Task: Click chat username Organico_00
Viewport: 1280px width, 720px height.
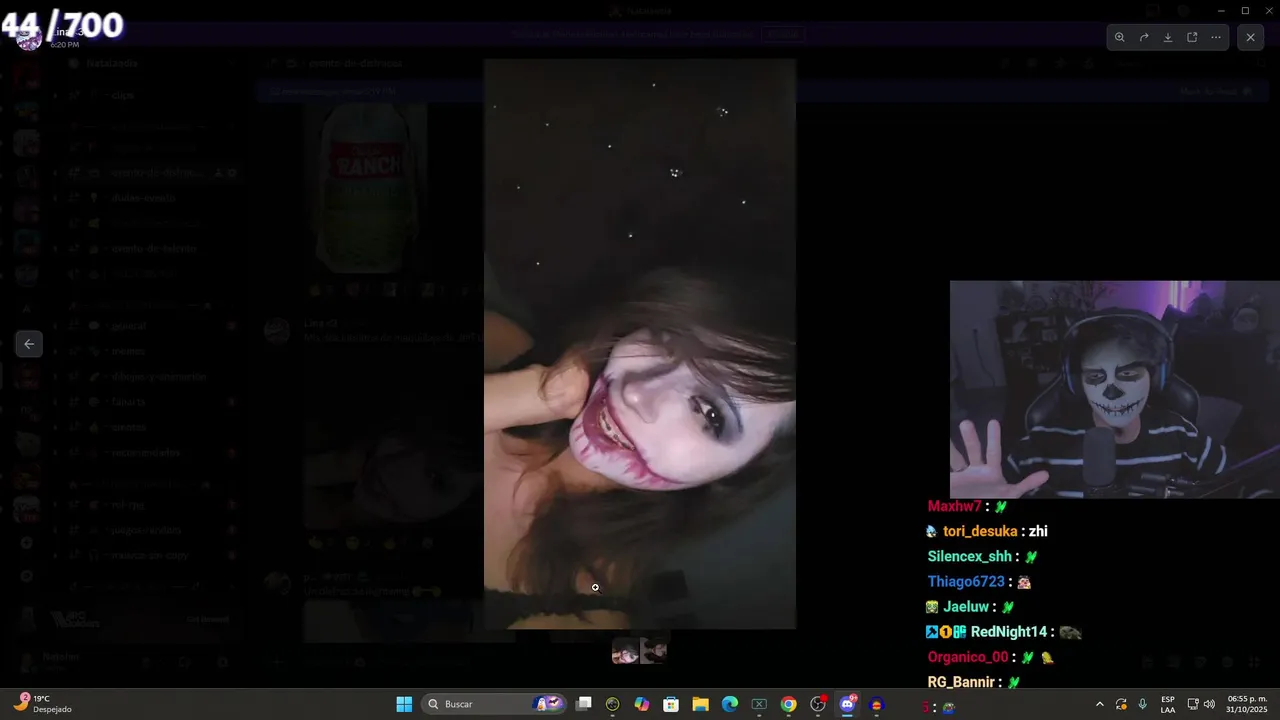Action: click(968, 657)
